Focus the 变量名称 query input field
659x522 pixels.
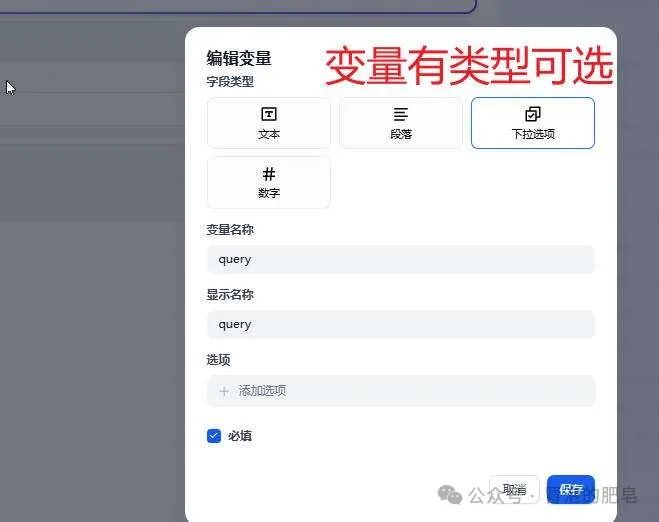tap(400, 259)
